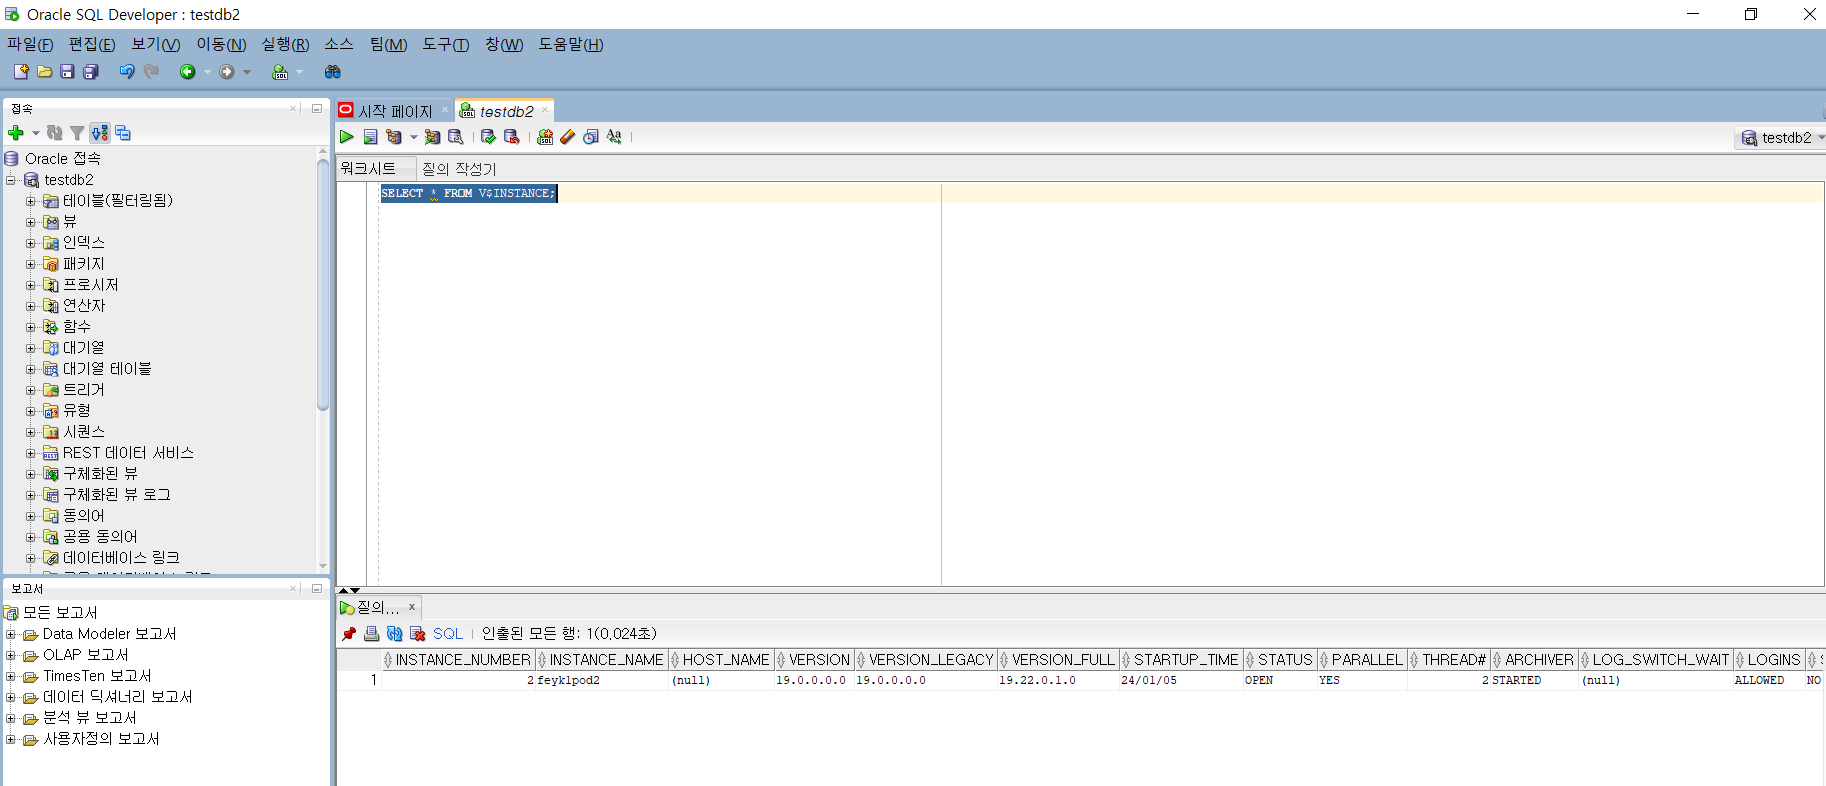This screenshot has width=1826, height=786.
Task: Close the testdb2 worksheet tab
Action: tap(545, 110)
